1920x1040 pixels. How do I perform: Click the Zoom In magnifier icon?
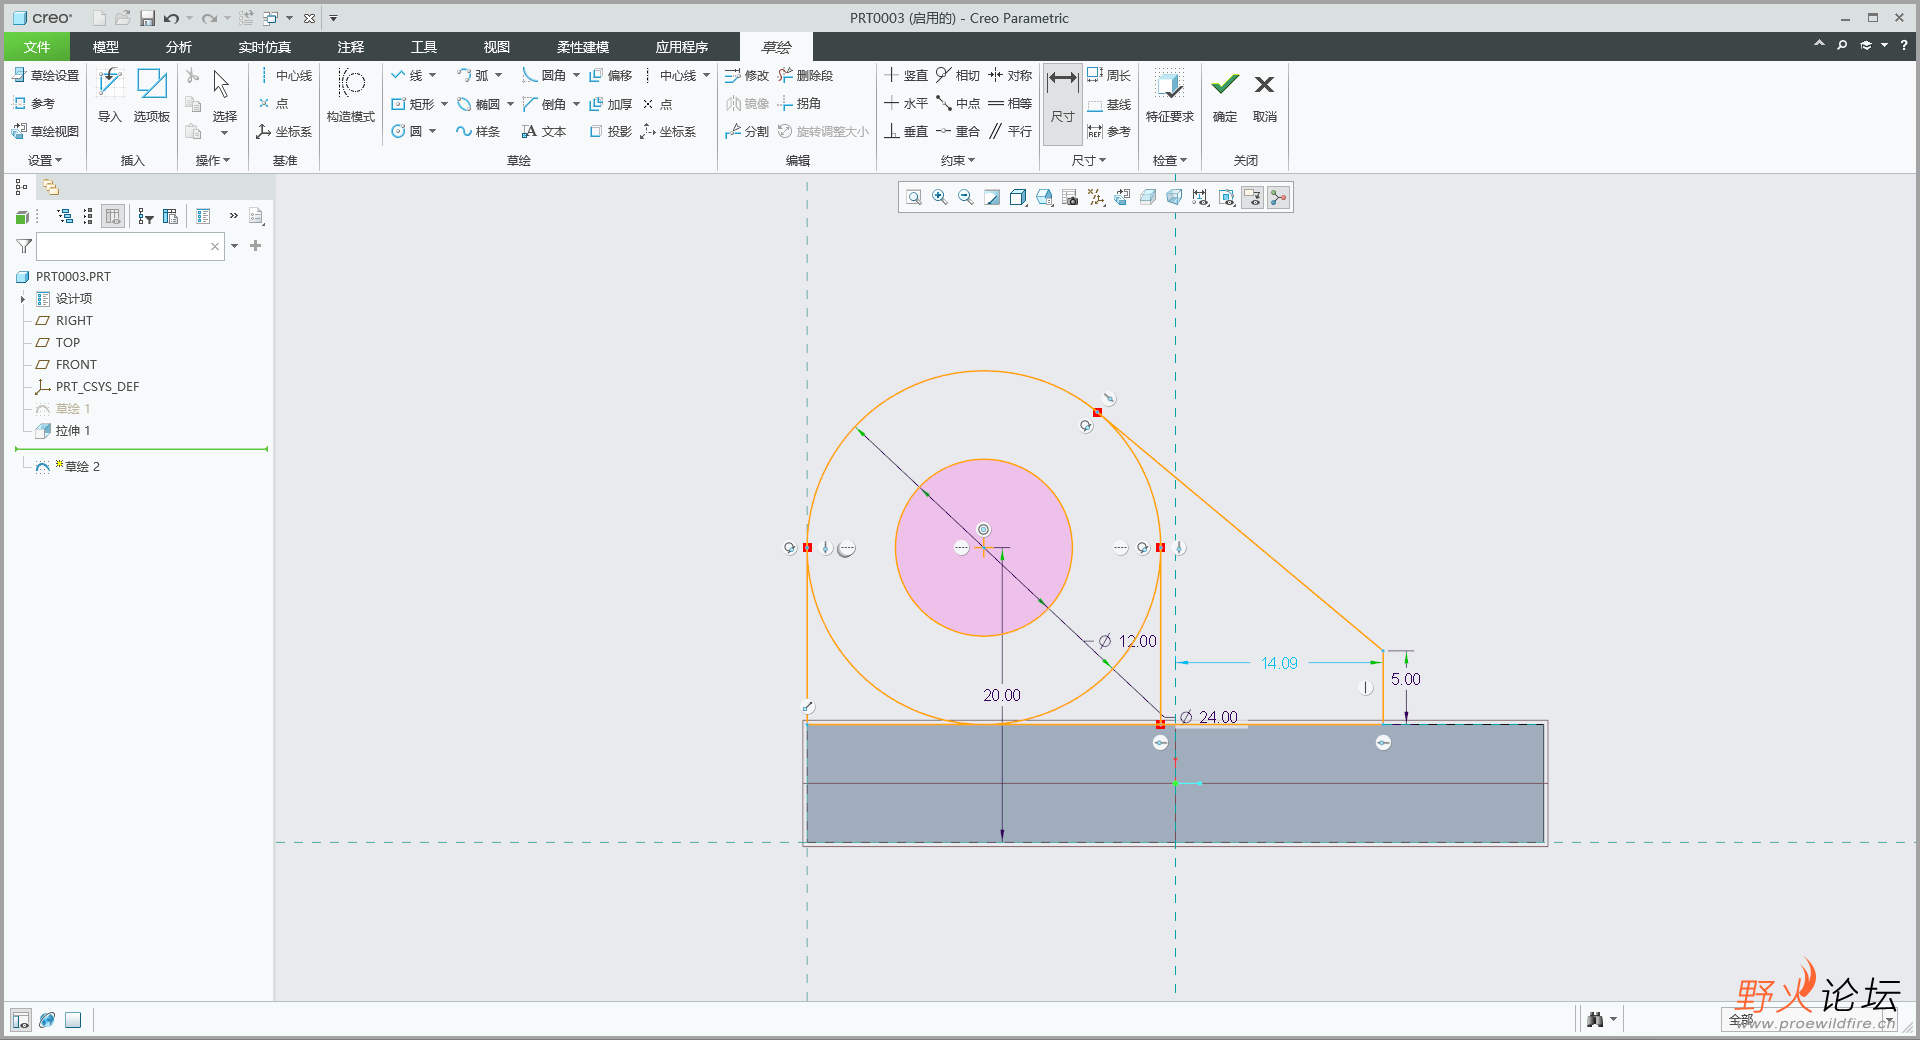point(940,198)
